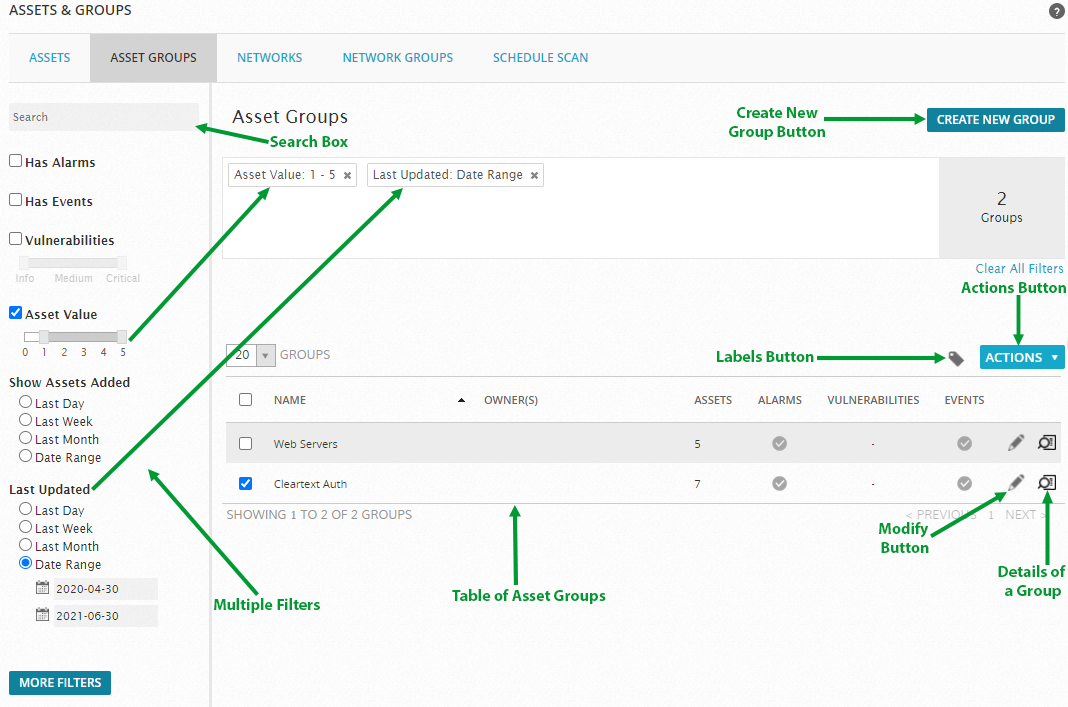Viewport: 1068px width, 707px height.
Task: Open the Schedule Scan tab
Action: click(x=540, y=58)
